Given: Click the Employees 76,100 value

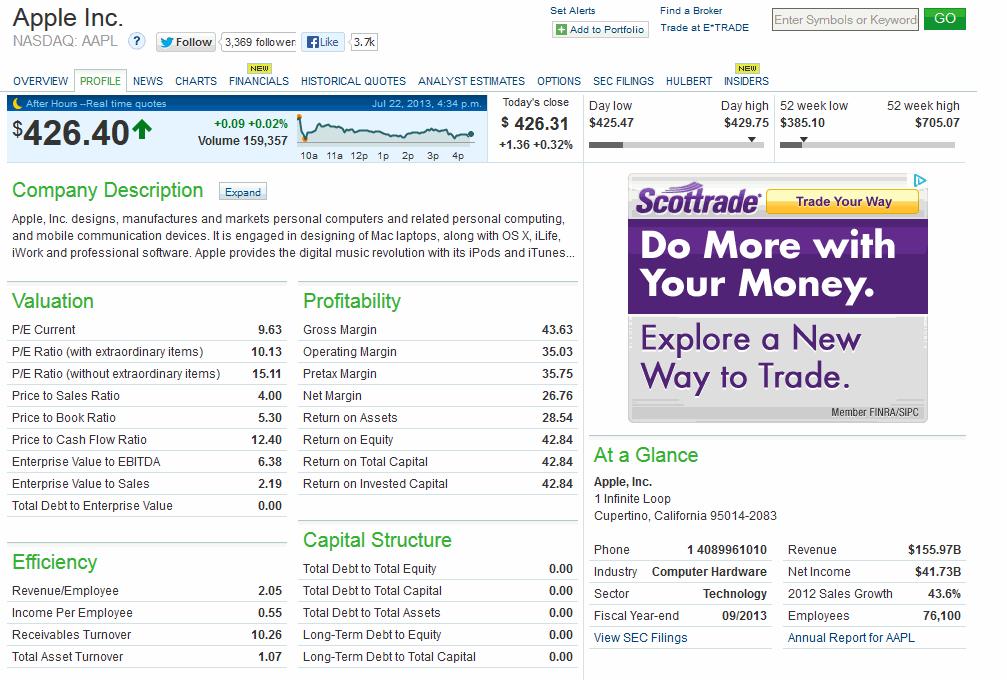Looking at the screenshot, I should click(x=941, y=616).
